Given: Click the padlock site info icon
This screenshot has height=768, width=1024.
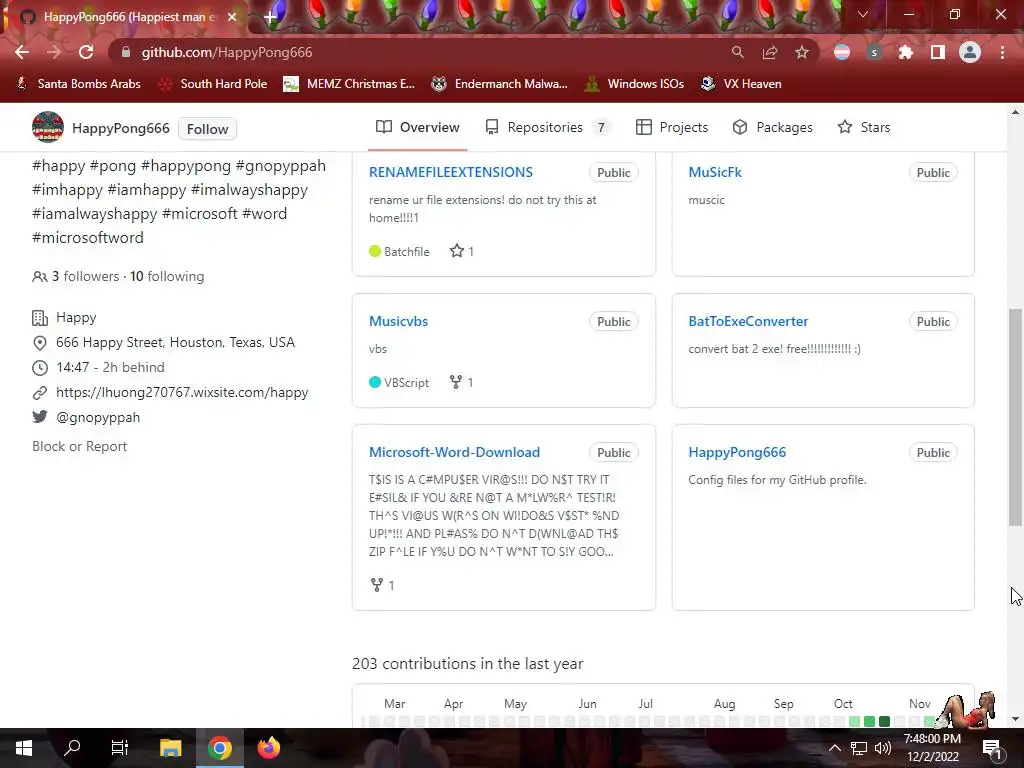Looking at the screenshot, I should 126,52.
